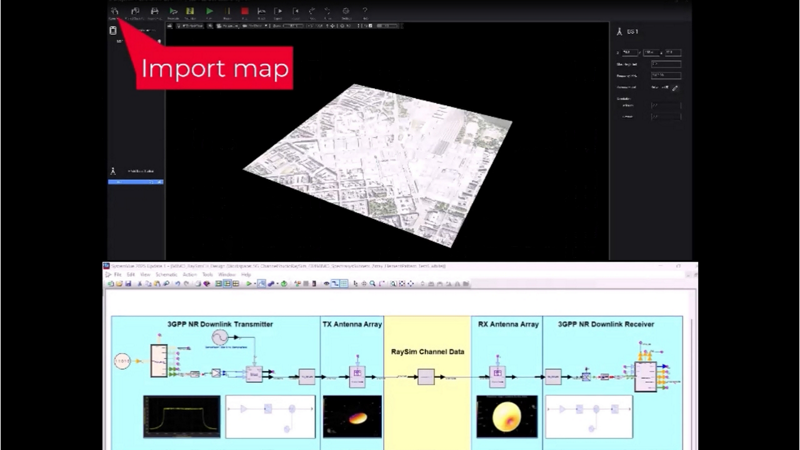Open the Schematic menu in SystemVue

click(166, 274)
